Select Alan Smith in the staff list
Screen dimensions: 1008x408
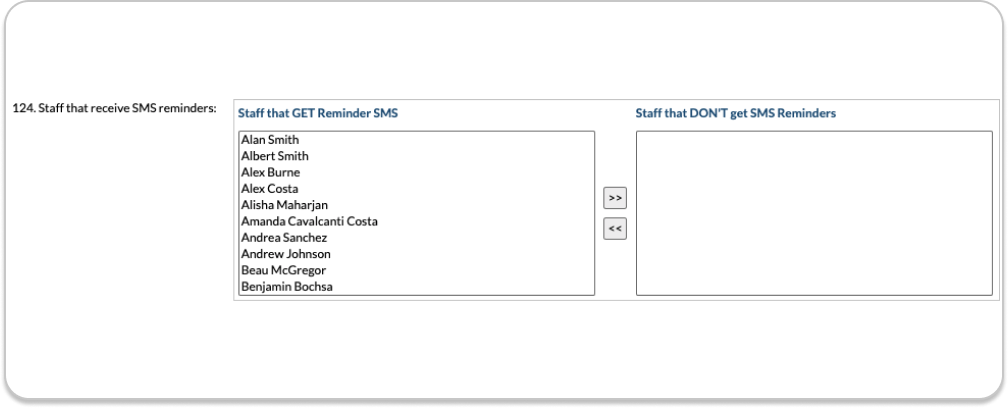pyautogui.click(x=270, y=140)
